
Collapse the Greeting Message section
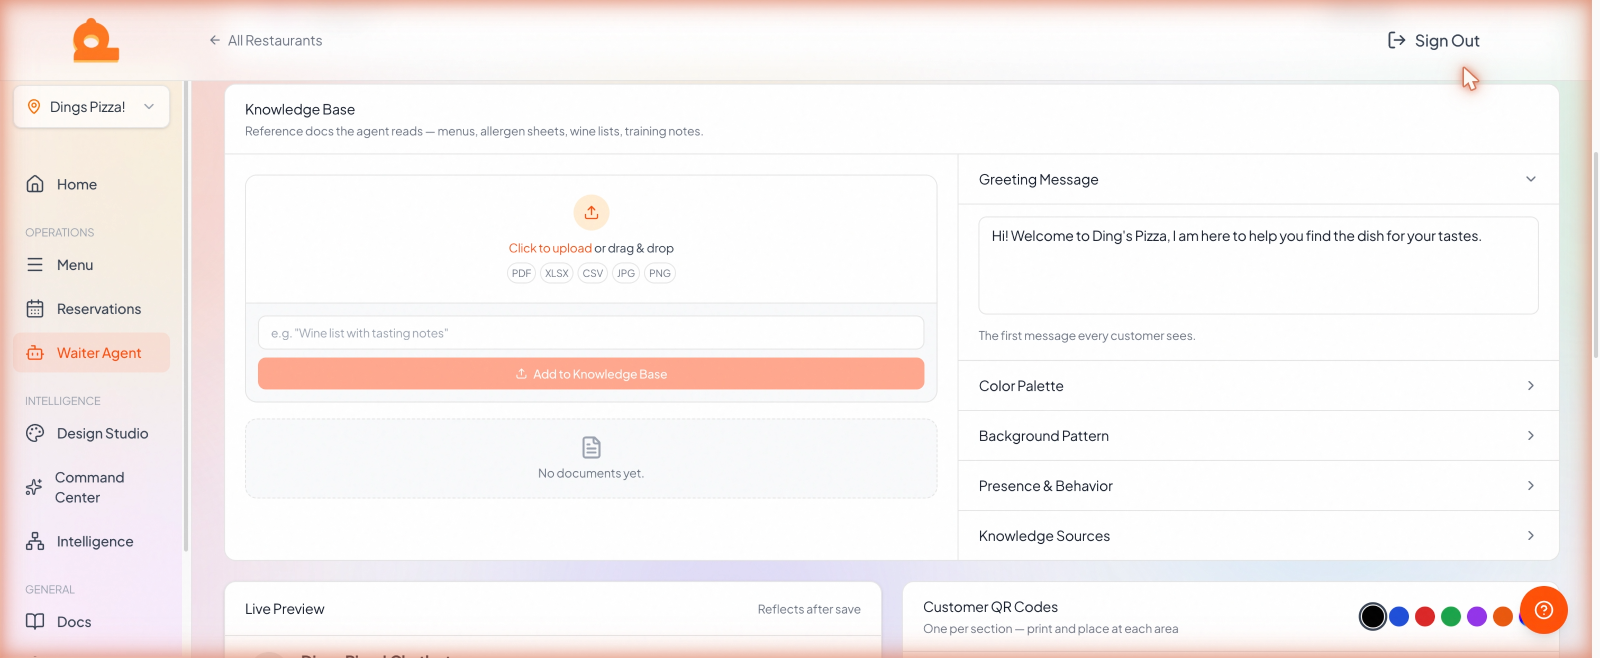point(1258,179)
